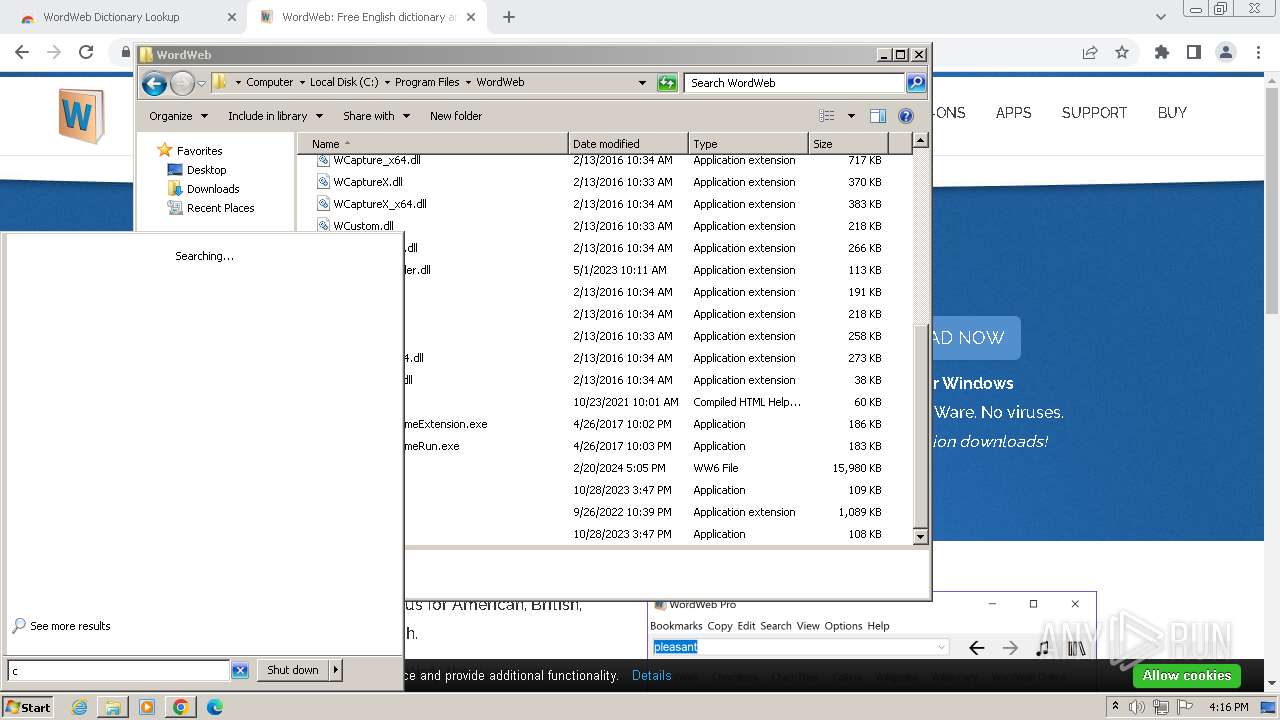Select the WCustom.dll file
This screenshot has width=1280, height=720.
(x=363, y=226)
